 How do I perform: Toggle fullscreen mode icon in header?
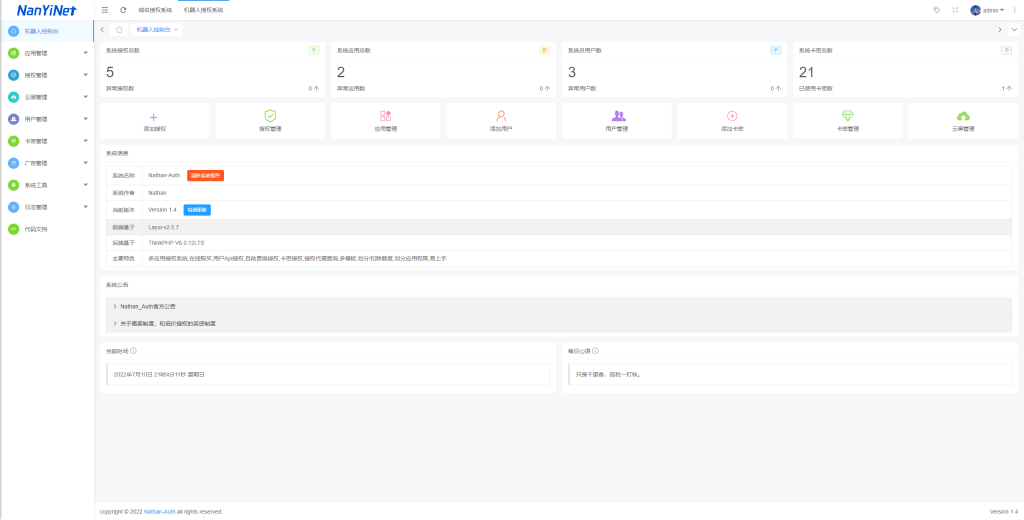[955, 10]
